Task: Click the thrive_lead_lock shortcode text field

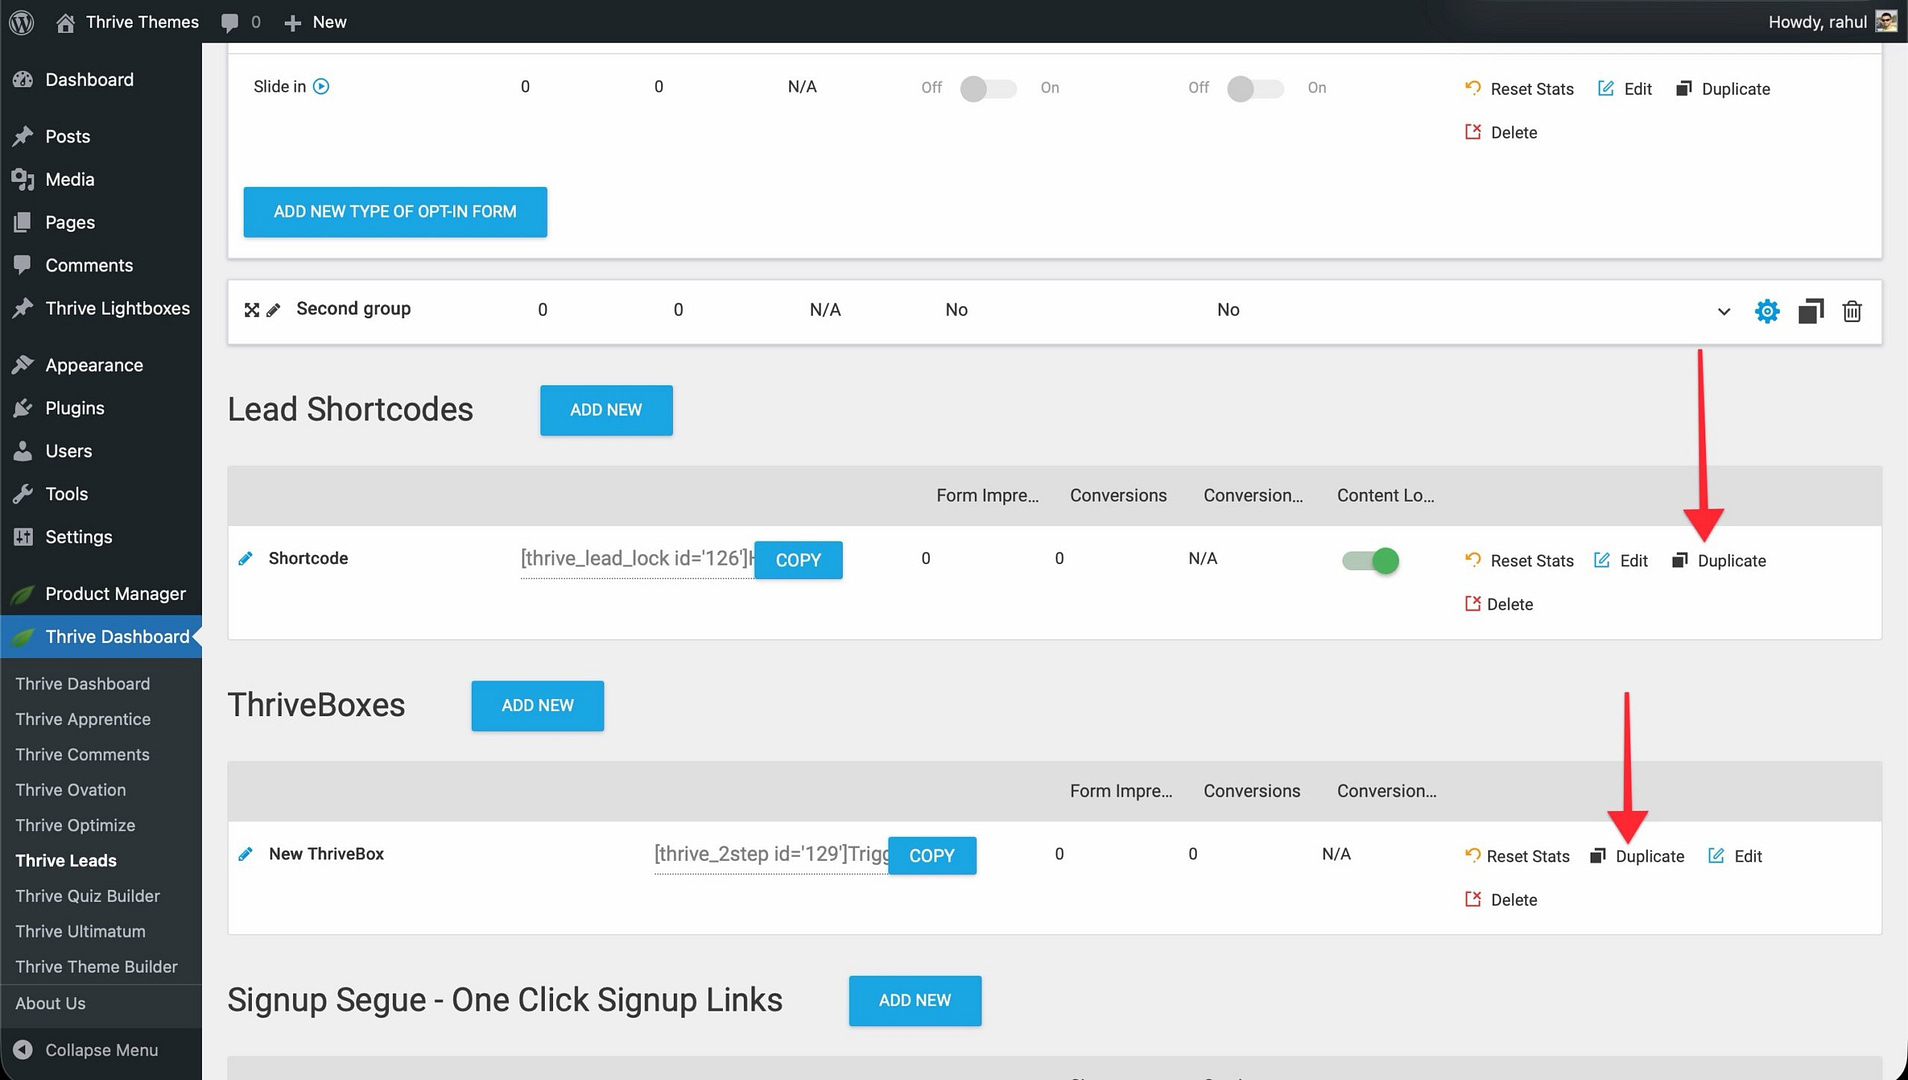Action: [x=635, y=559]
